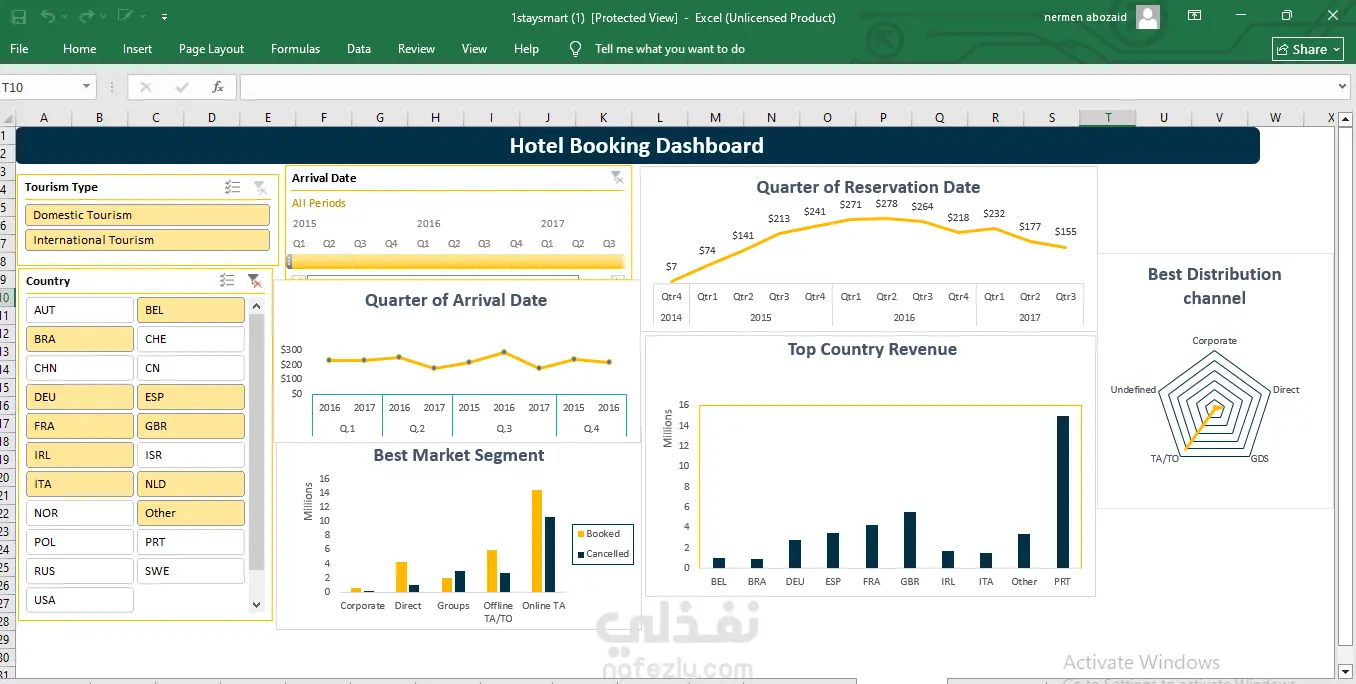Image resolution: width=1356 pixels, height=684 pixels.
Task: Open the Data tab
Action: pos(359,49)
